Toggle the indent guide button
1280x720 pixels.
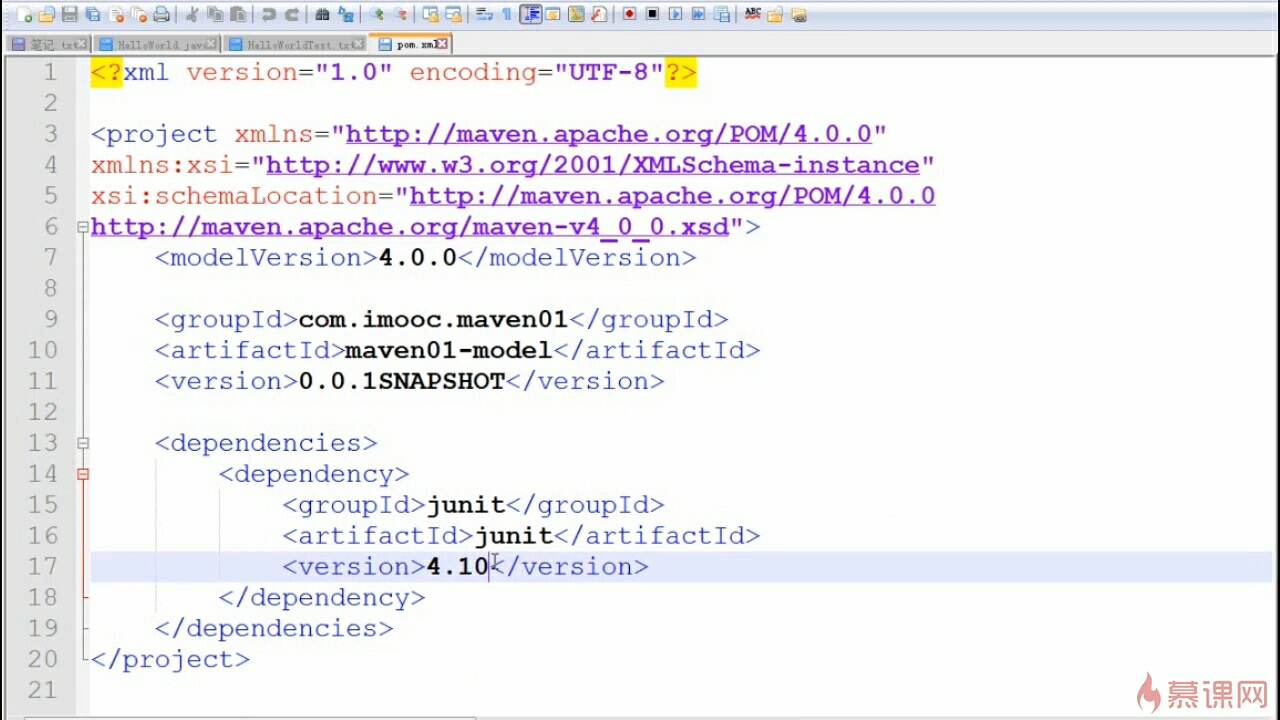click(530, 14)
